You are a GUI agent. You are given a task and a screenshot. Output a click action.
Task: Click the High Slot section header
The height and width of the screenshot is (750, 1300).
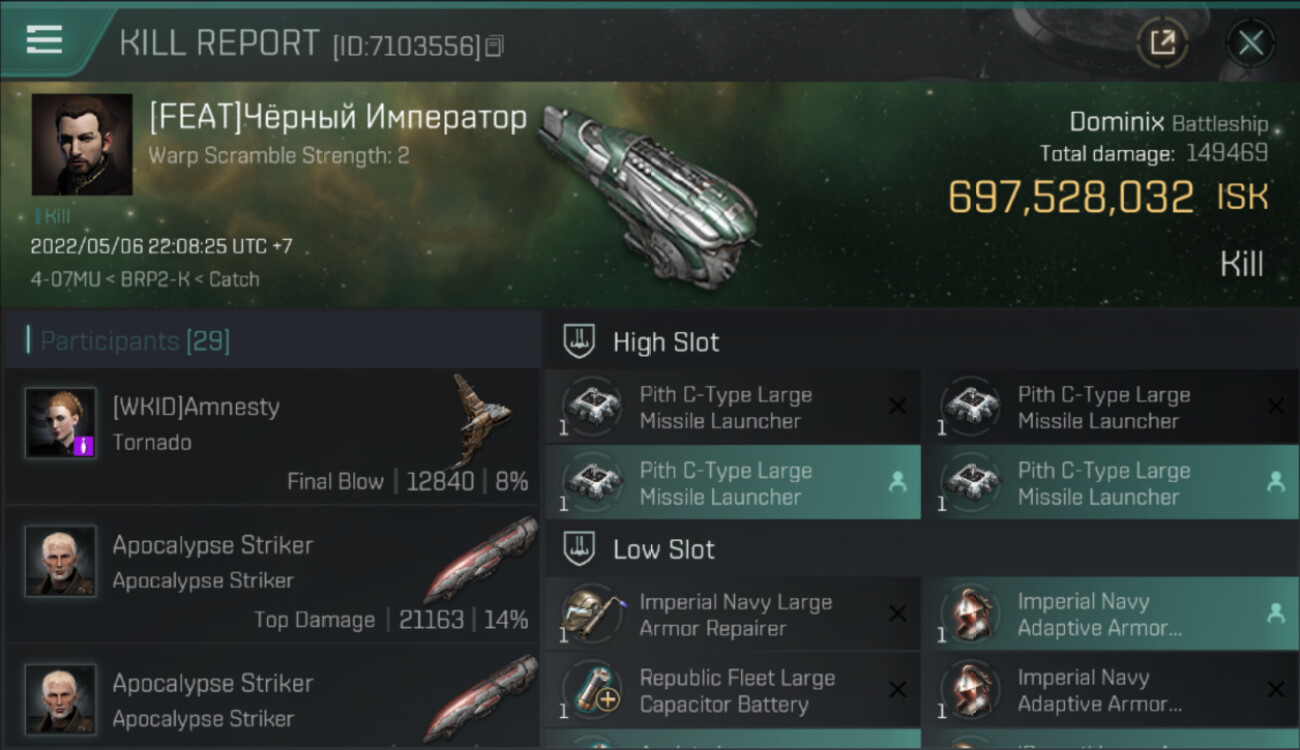coord(666,342)
